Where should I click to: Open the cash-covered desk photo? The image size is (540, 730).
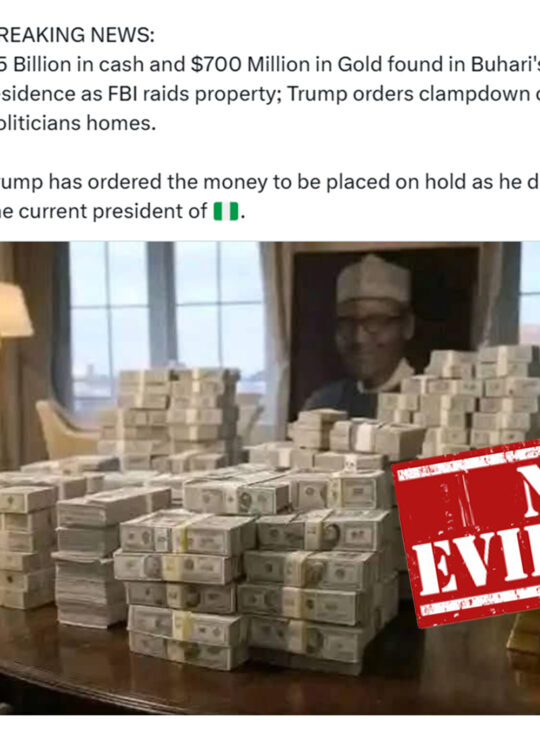click(270, 478)
